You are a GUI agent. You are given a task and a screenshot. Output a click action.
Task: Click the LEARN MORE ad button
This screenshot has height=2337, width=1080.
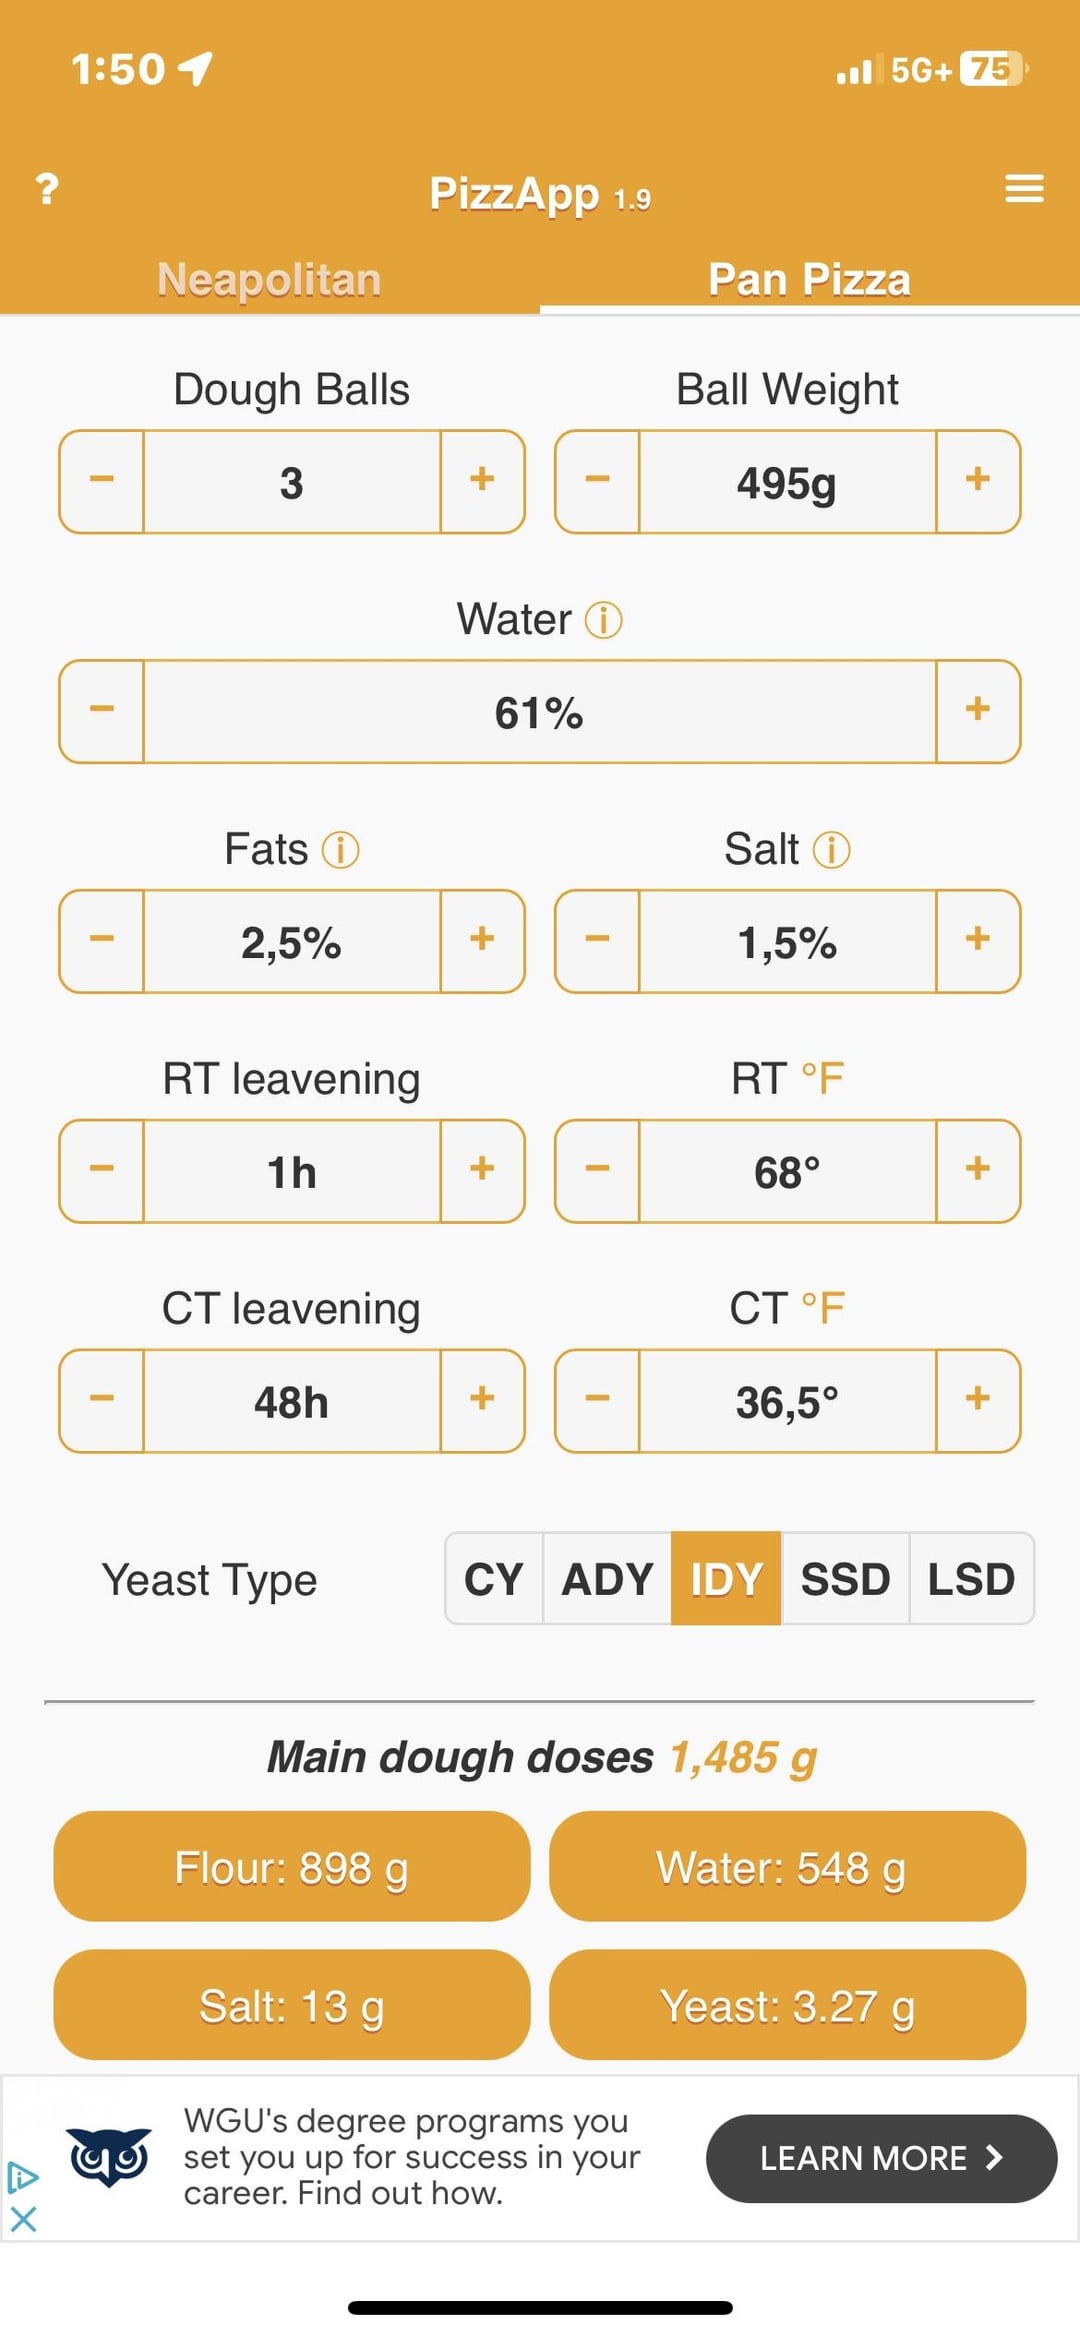[881, 2158]
